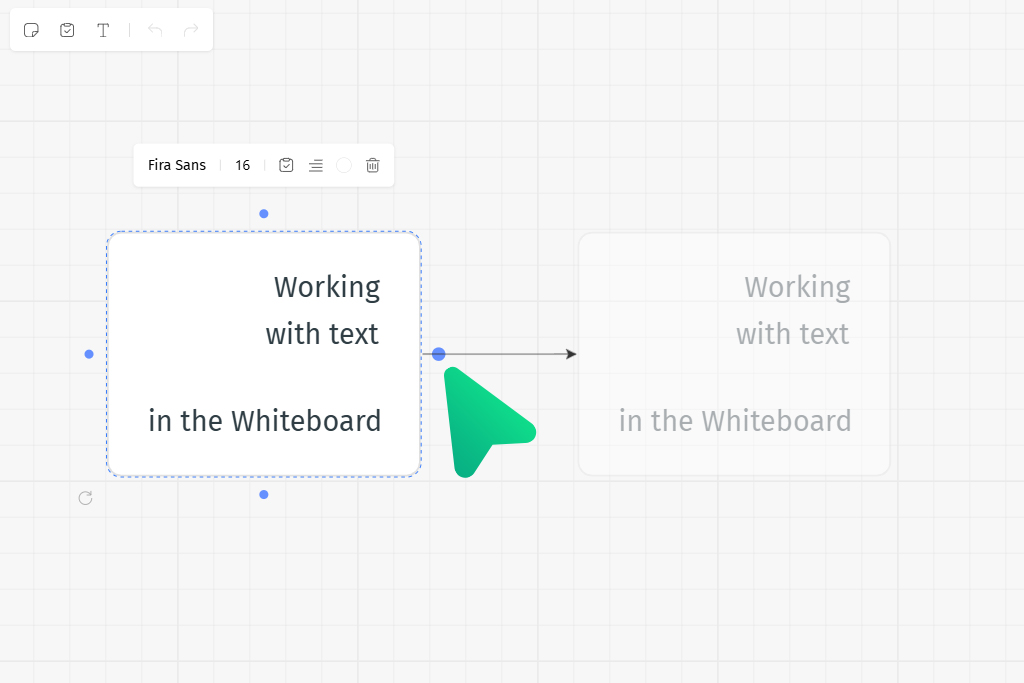Open the text color swatch
This screenshot has height=683, width=1024.
point(344,165)
